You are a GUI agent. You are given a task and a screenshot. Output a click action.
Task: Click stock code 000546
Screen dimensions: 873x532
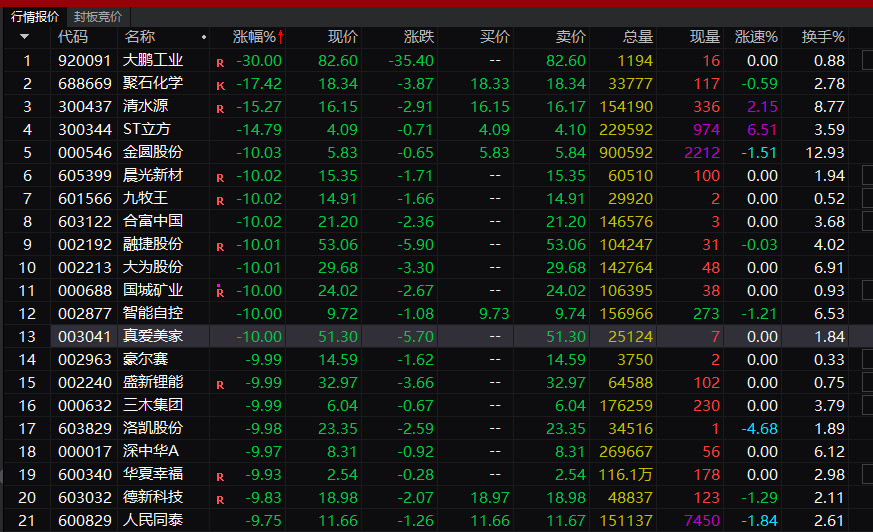[x=85, y=152]
